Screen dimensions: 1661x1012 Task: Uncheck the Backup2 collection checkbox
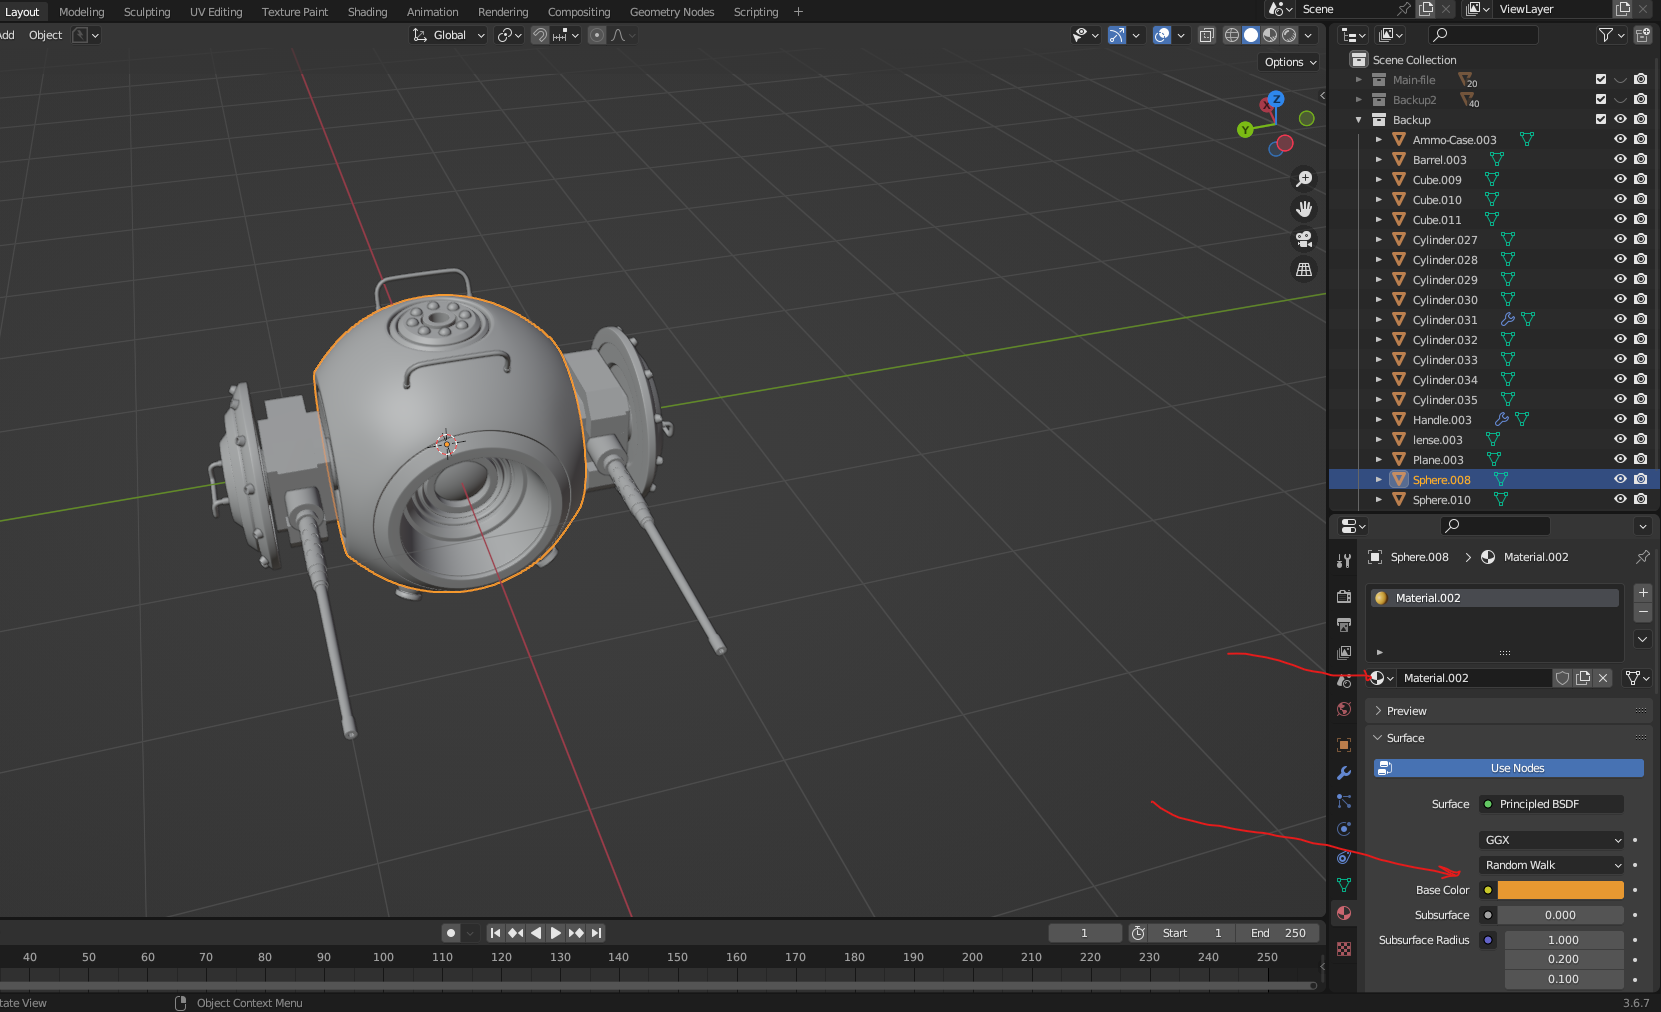point(1601,100)
